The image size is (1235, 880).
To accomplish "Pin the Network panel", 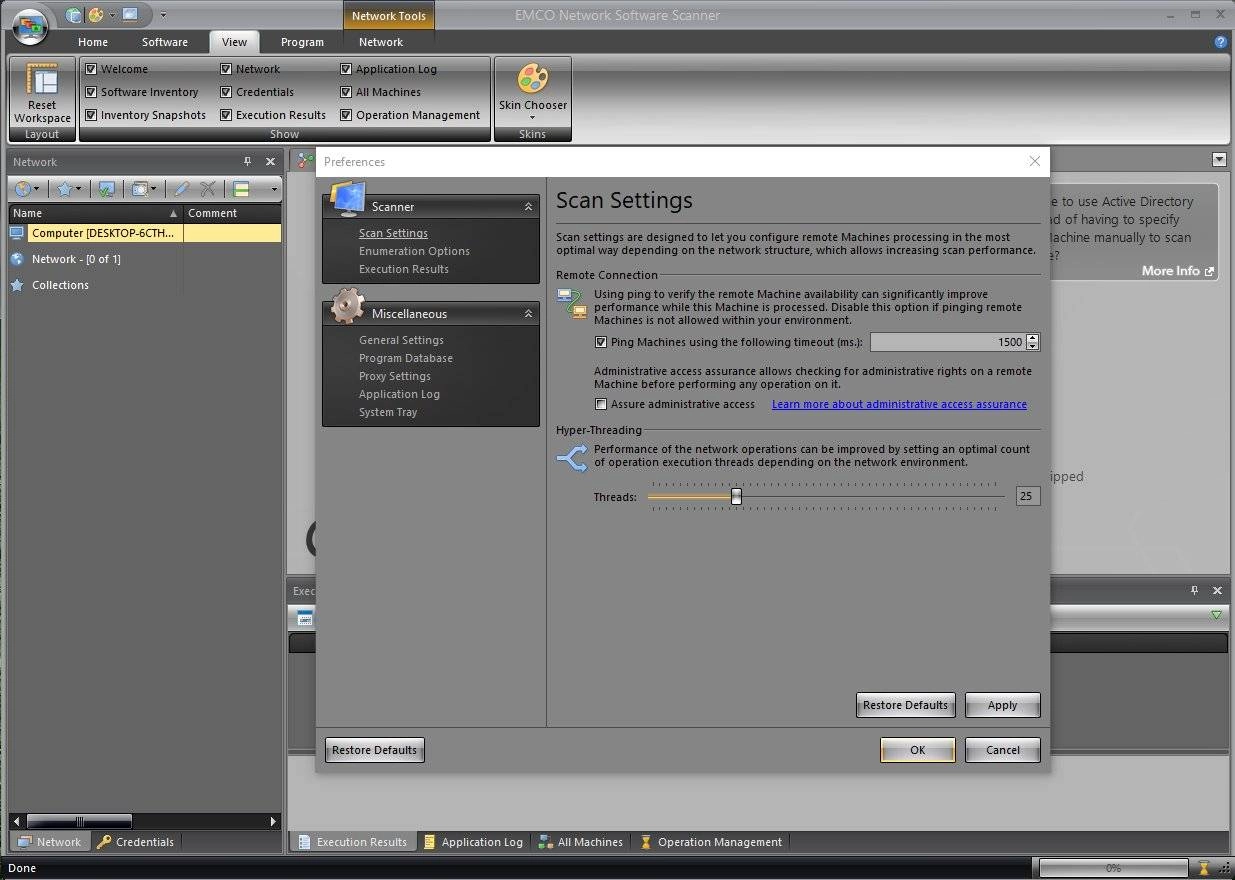I will pos(248,161).
